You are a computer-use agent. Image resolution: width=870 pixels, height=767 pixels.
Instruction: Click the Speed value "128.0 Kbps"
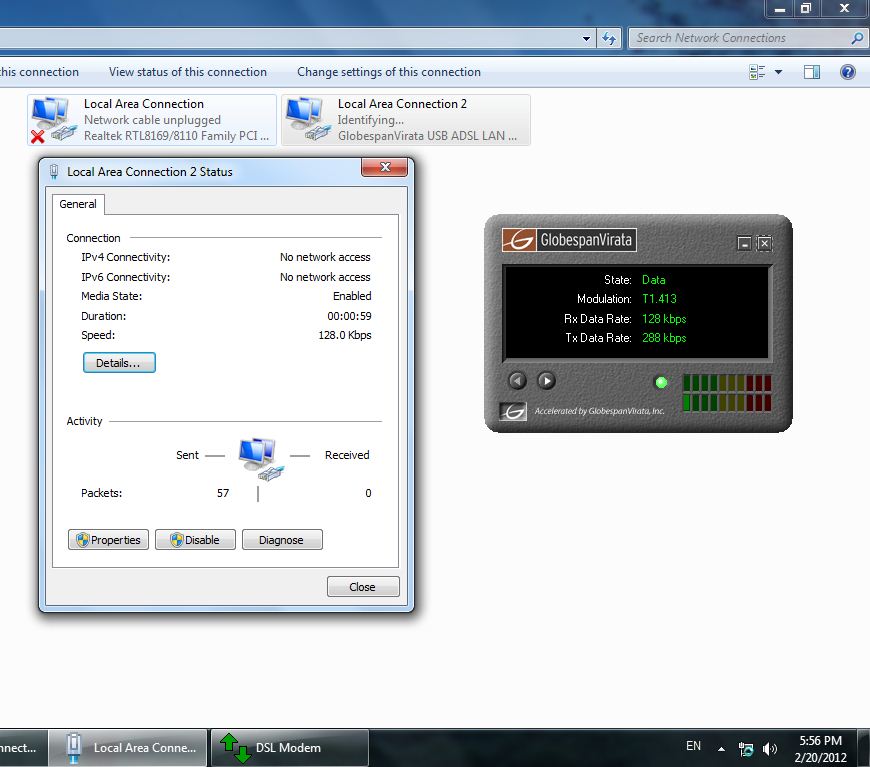tap(345, 335)
